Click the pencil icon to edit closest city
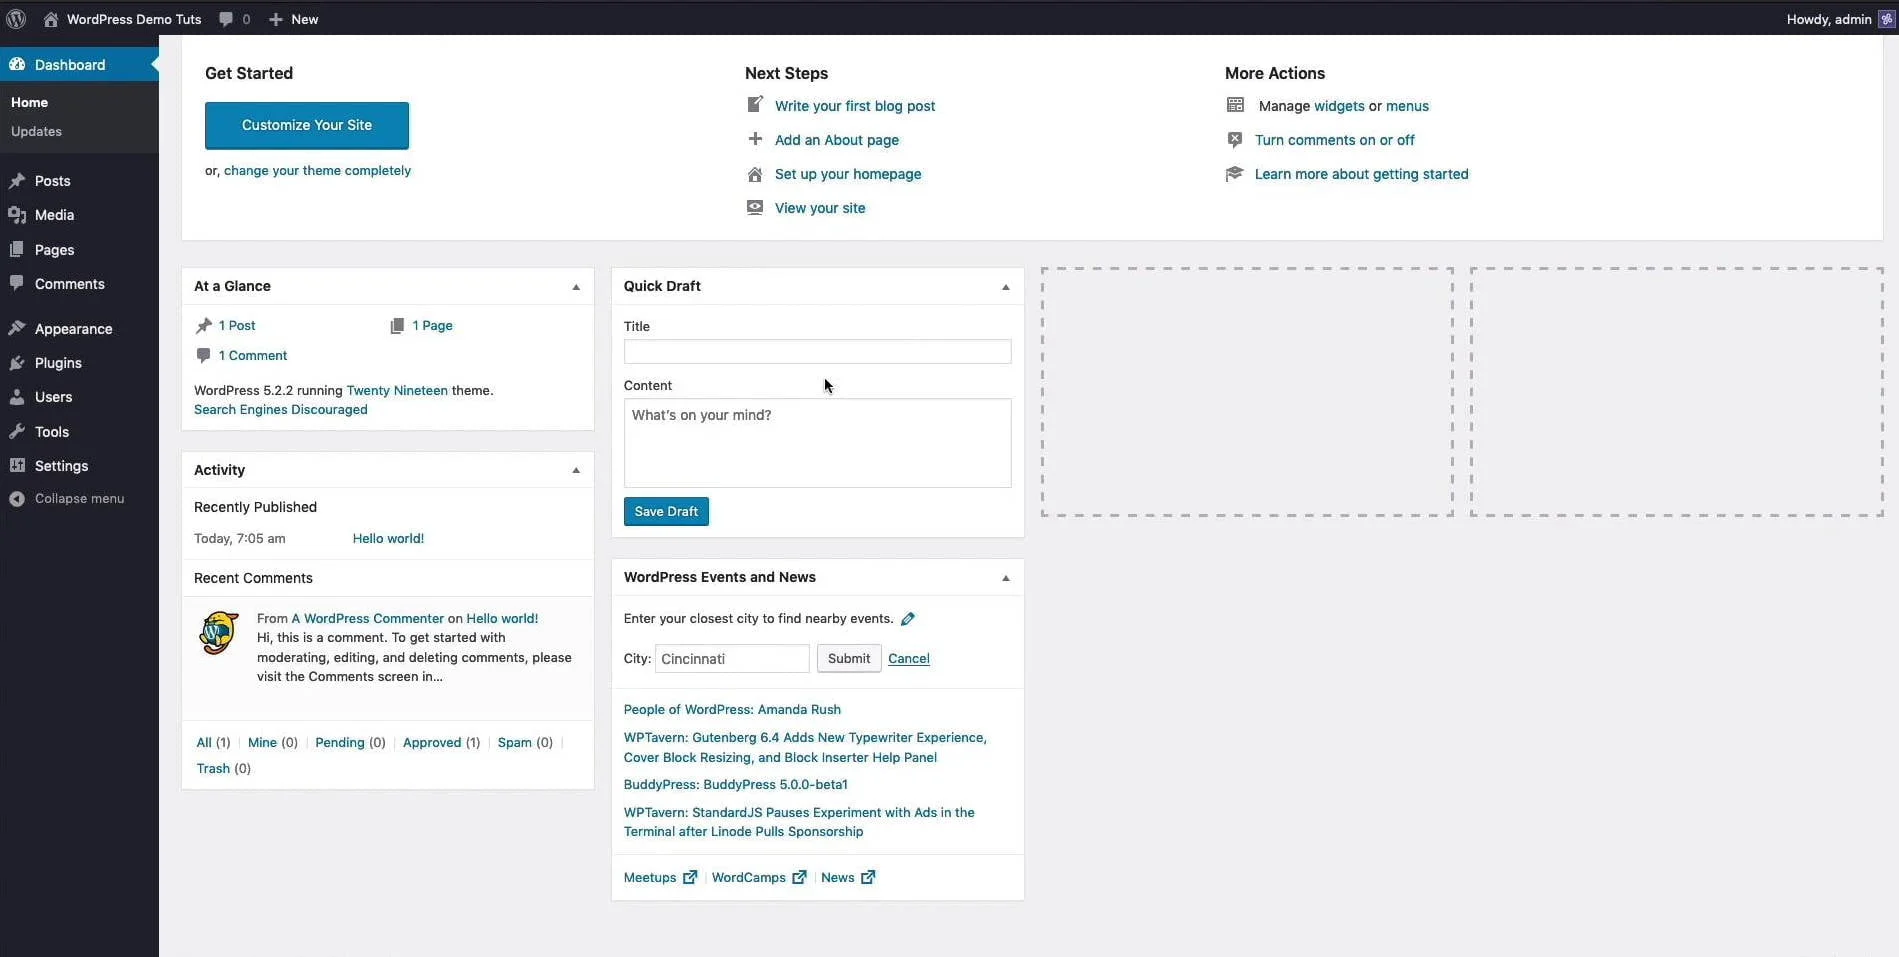The width and height of the screenshot is (1899, 957). 907,618
